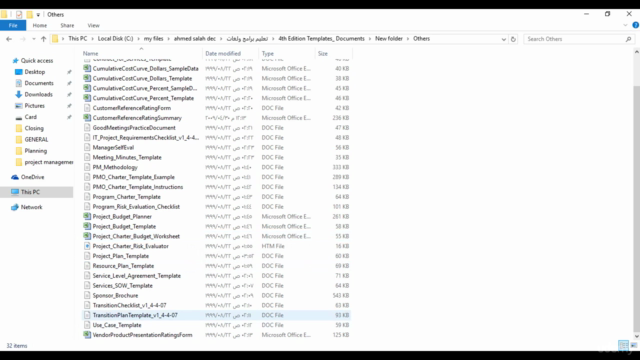
Task: Navigate to This PC breadcrumb
Action: tap(78, 38)
